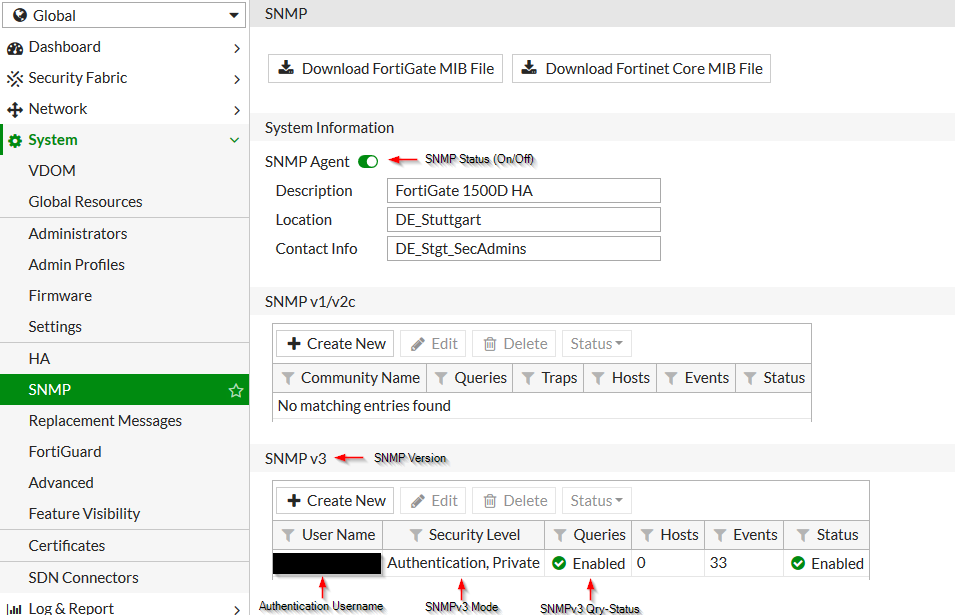Select the SNMP menu item
This screenshot has width=955, height=615.
click(x=124, y=390)
